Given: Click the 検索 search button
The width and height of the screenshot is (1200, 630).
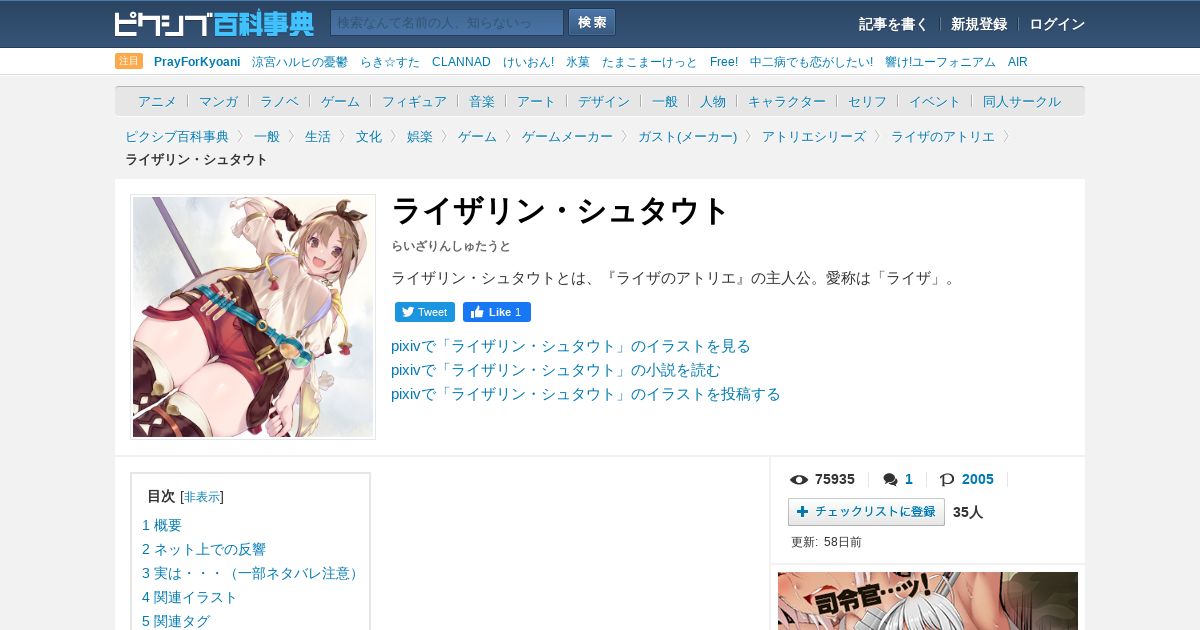Looking at the screenshot, I should click(x=592, y=22).
